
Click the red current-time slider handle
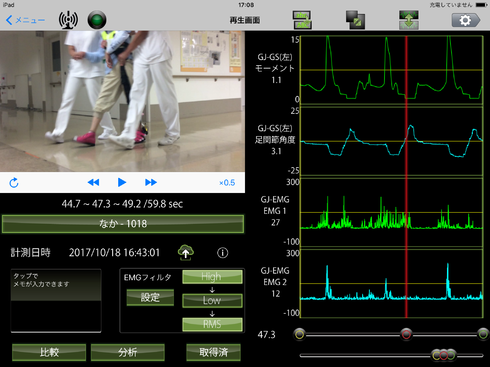pos(406,334)
